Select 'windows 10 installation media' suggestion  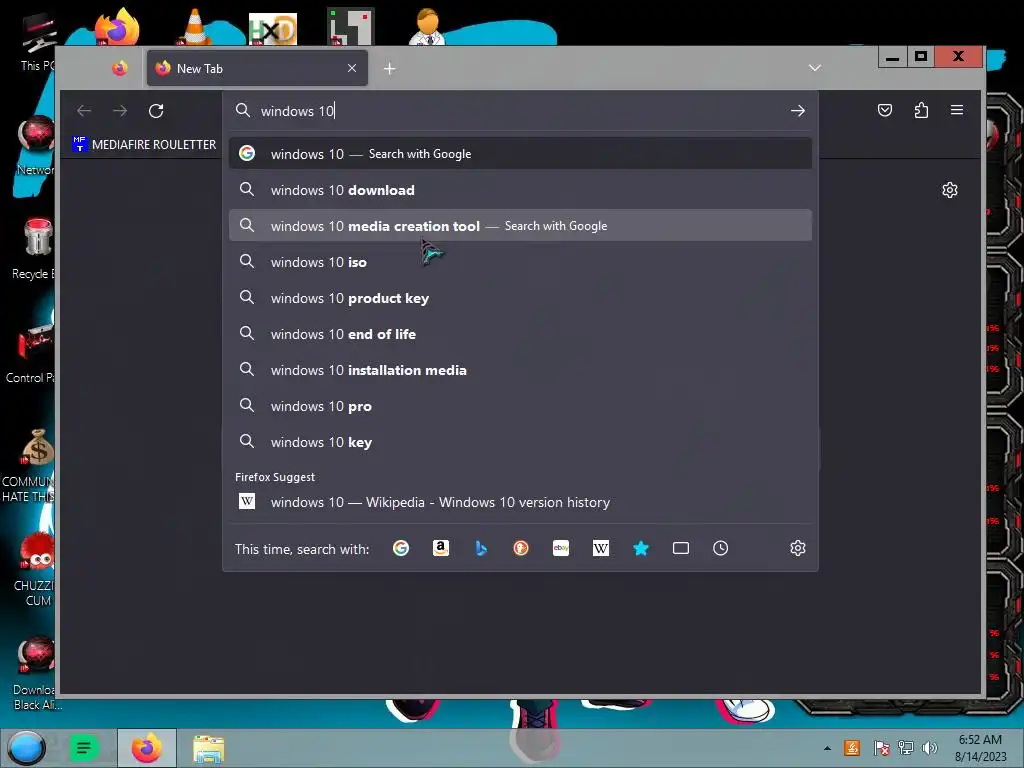tap(520, 370)
